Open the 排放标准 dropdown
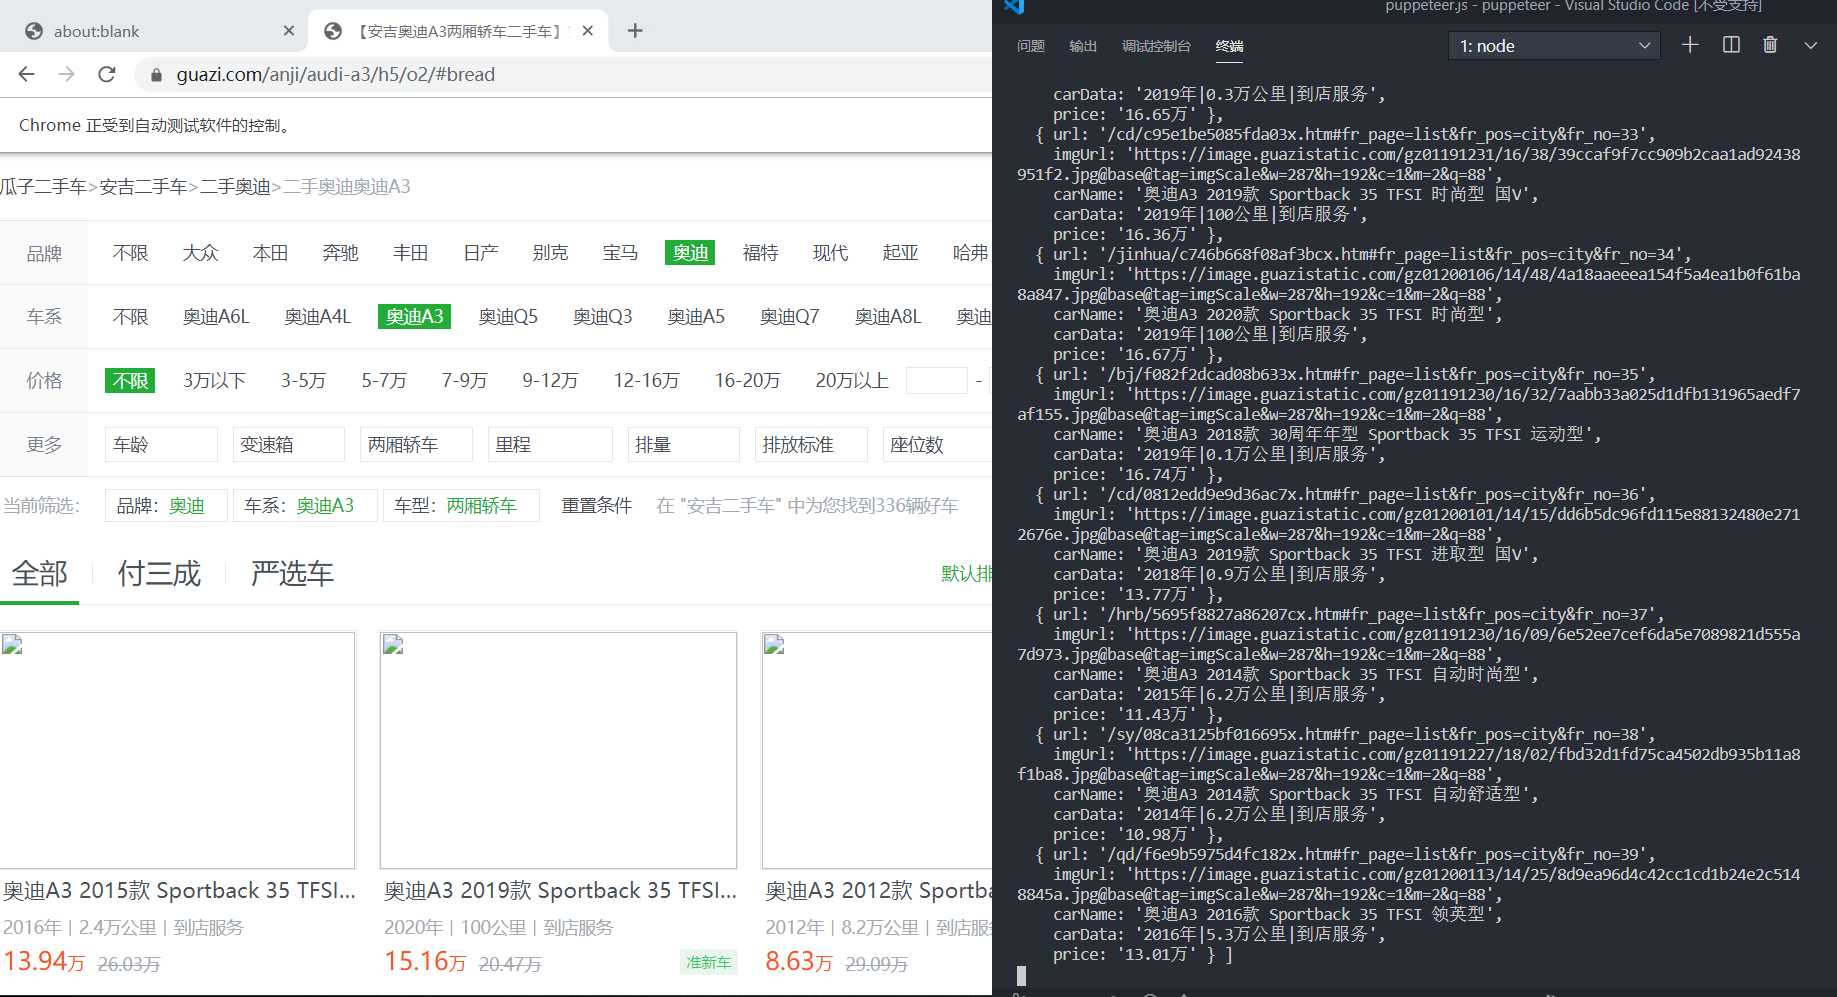Screen dimensions: 1837x997 pos(811,445)
